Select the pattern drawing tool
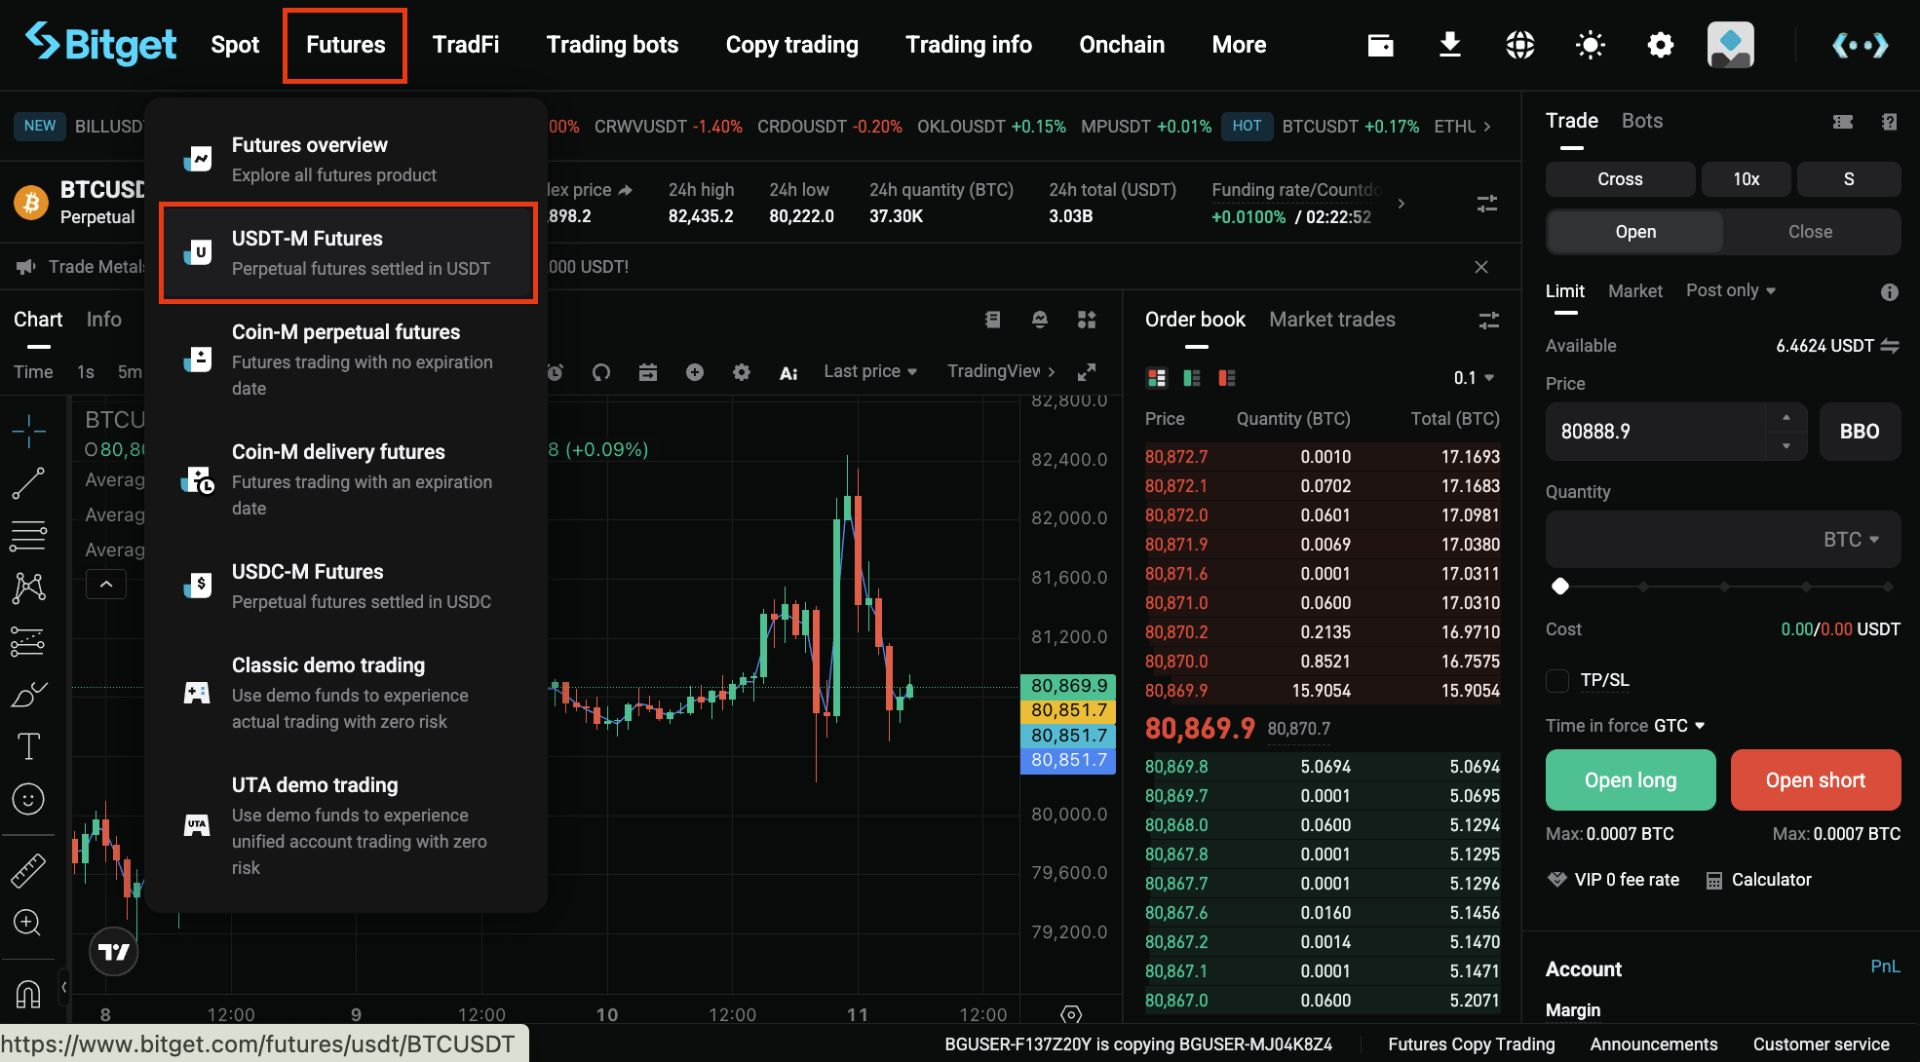The image size is (1920, 1062). coord(29,588)
